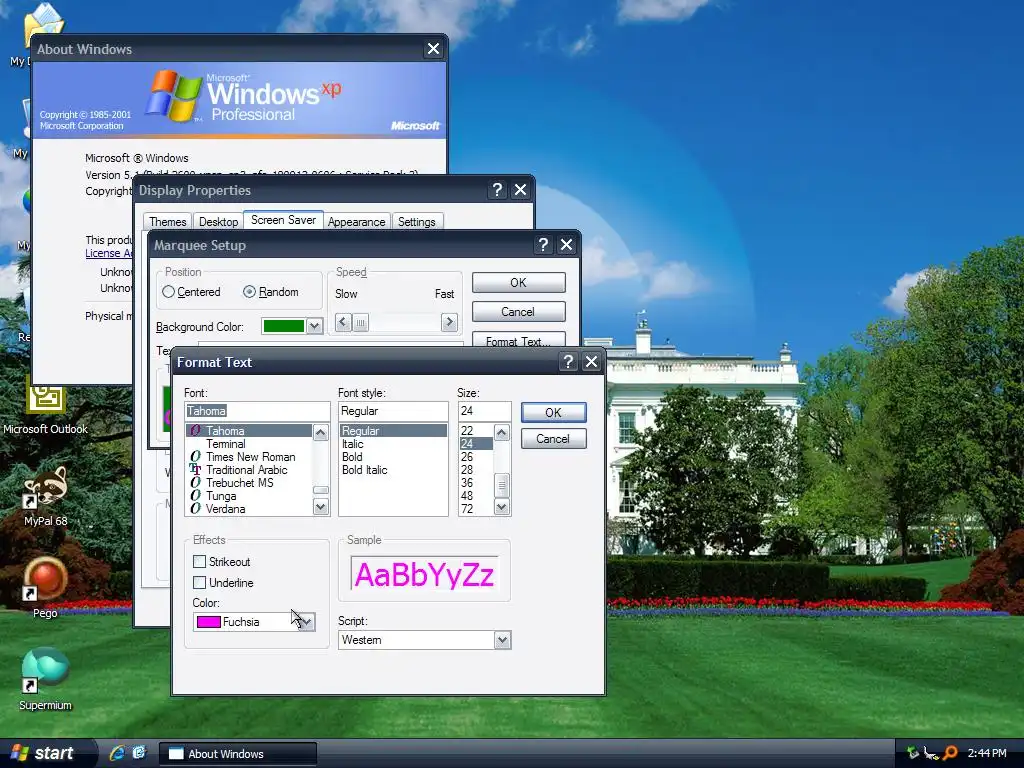
Task: Click help button in Marquee Setup dialog
Action: 543,245
